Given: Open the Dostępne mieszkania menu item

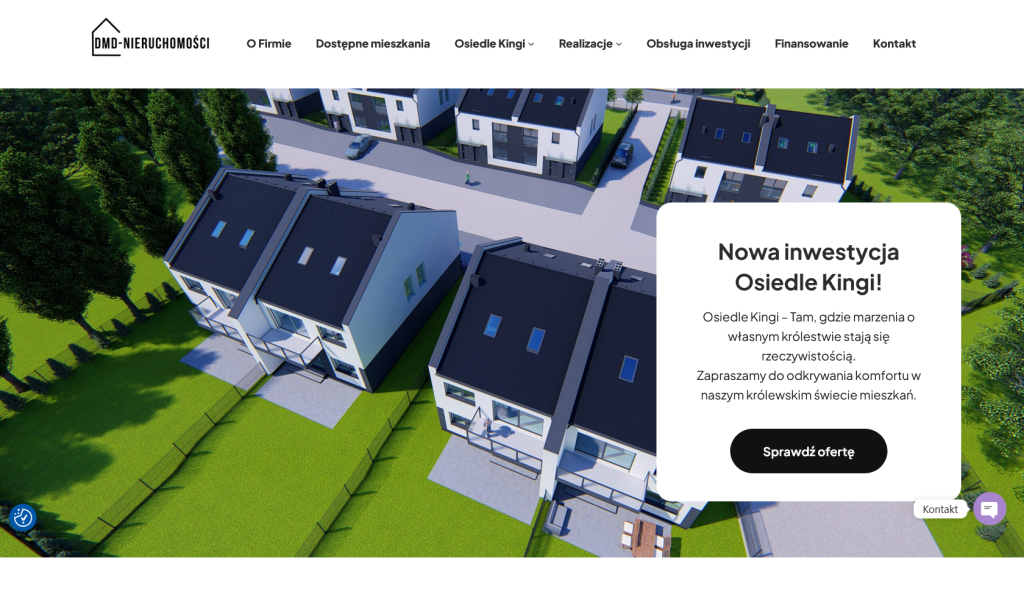Looking at the screenshot, I should [372, 43].
